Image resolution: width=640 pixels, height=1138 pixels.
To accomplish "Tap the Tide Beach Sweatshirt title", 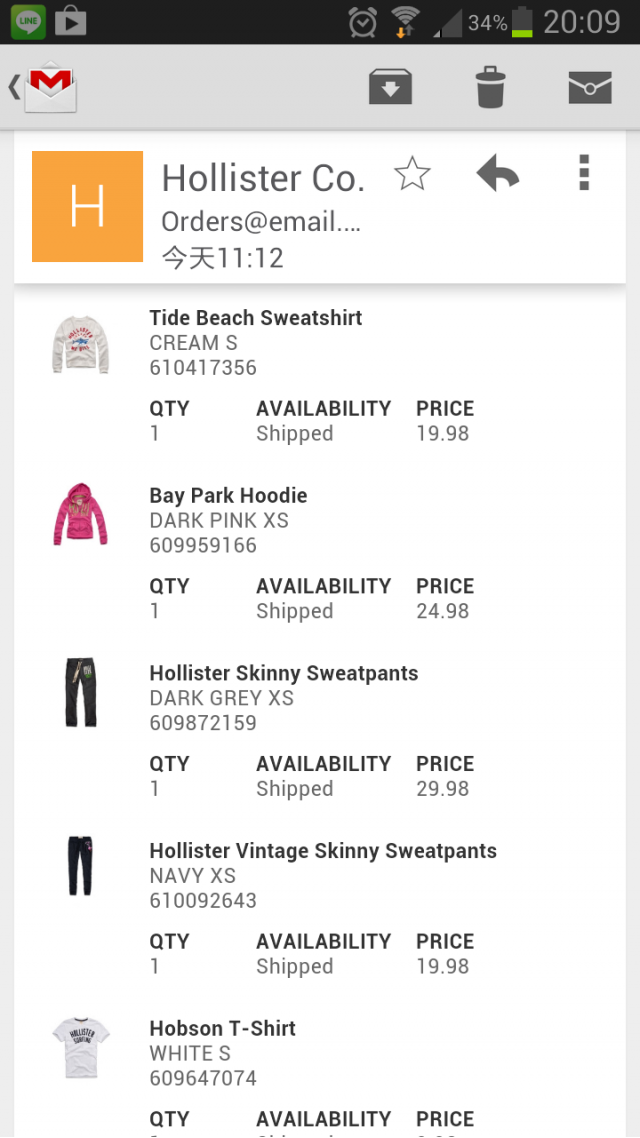I will pyautogui.click(x=255, y=318).
